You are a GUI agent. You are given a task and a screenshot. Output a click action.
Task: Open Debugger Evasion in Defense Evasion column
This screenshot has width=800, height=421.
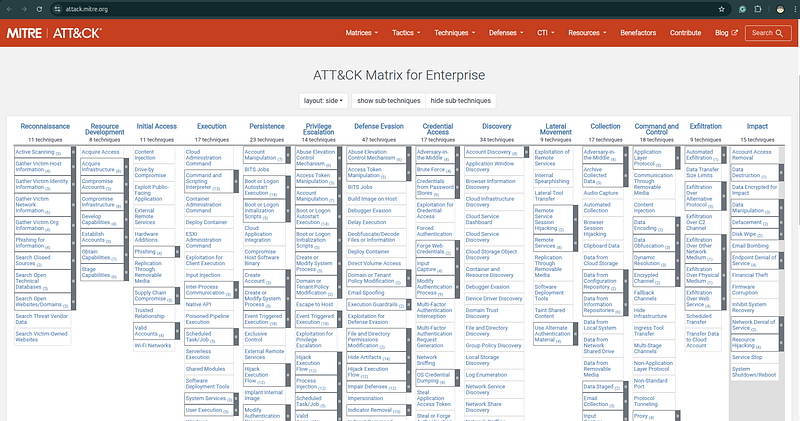click(x=369, y=211)
